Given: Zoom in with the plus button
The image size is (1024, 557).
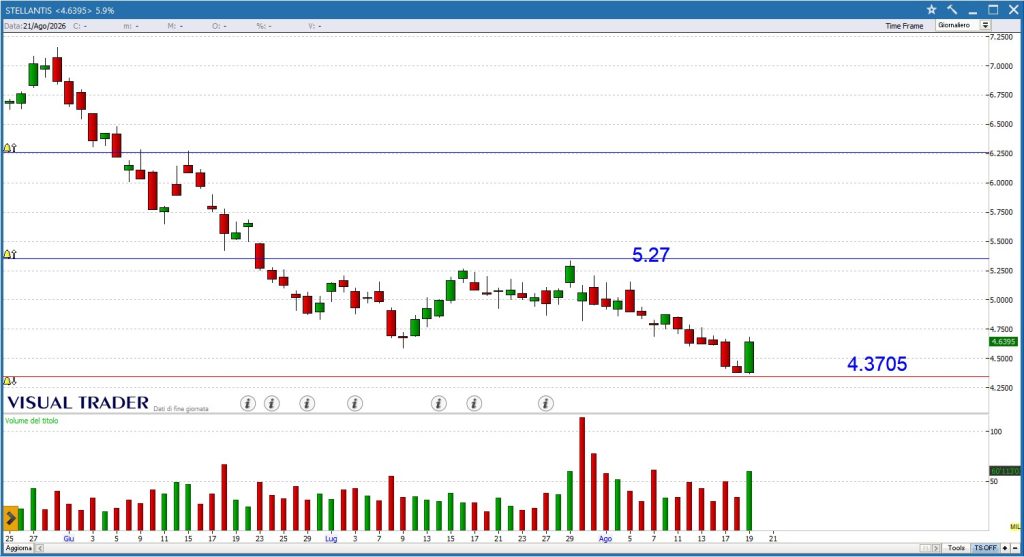Looking at the screenshot, I should coord(1005,548).
